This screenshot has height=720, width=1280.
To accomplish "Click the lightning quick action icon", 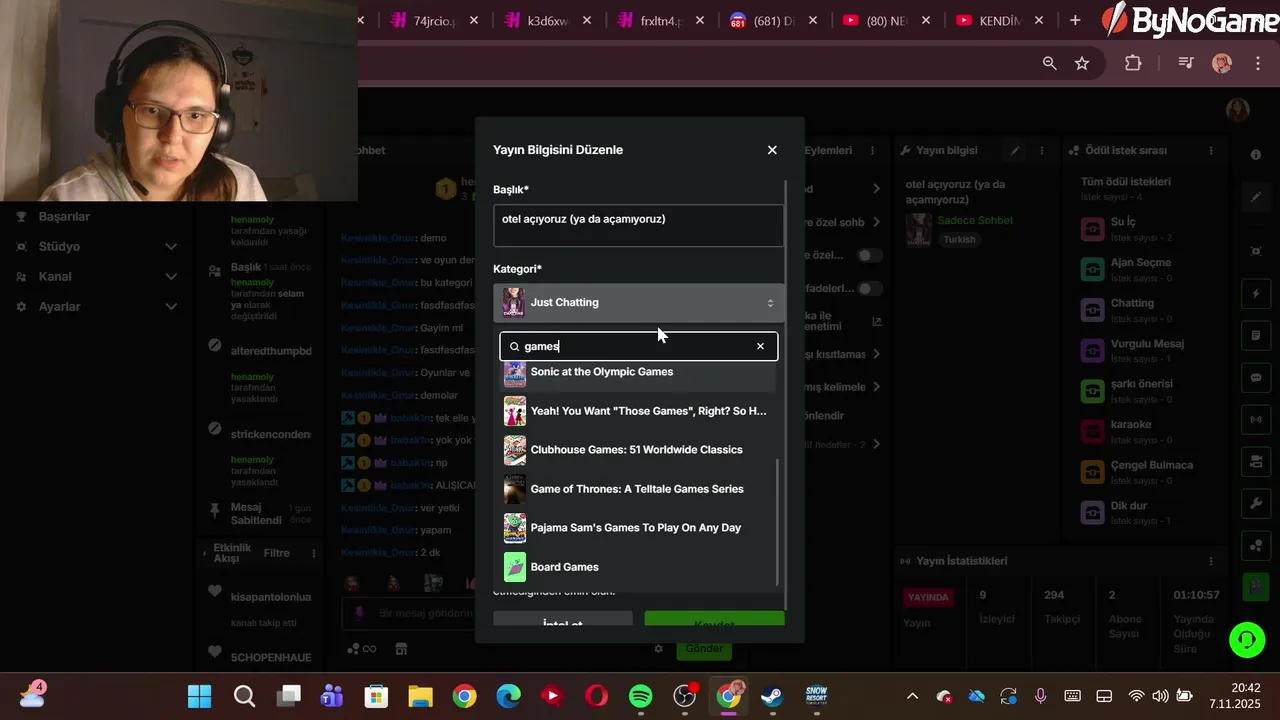I will pyautogui.click(x=1256, y=294).
